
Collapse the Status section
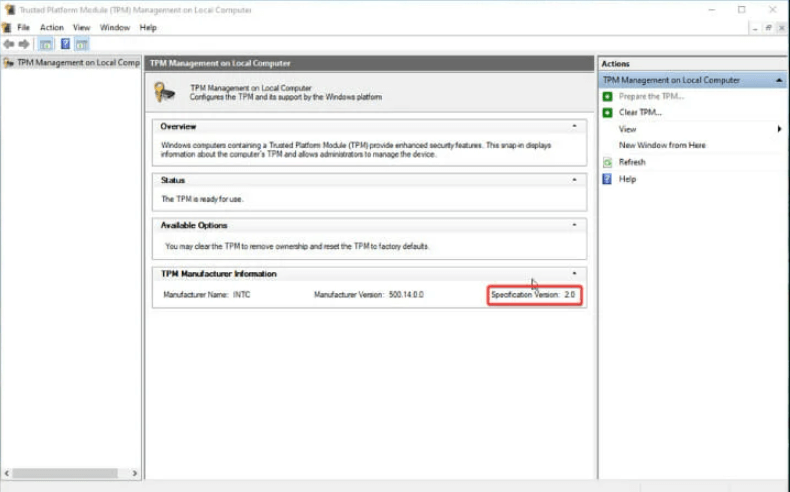574,180
